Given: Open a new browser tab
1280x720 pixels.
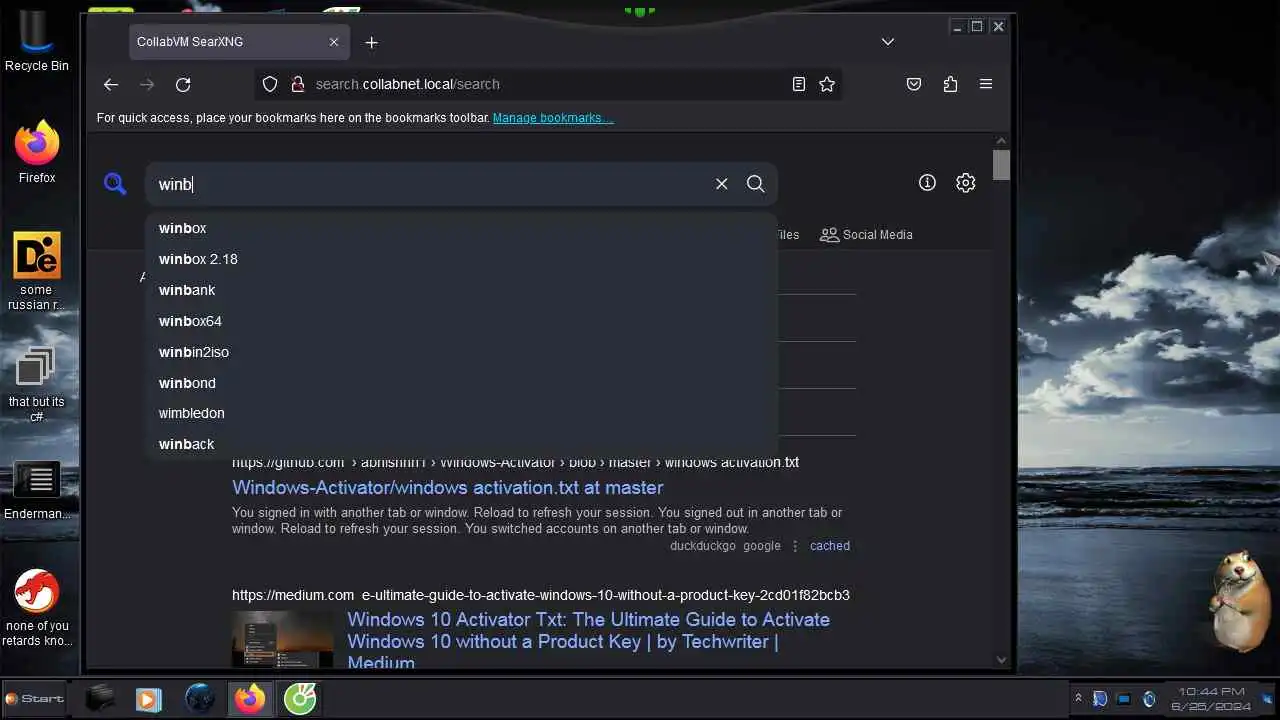Looking at the screenshot, I should [x=372, y=42].
